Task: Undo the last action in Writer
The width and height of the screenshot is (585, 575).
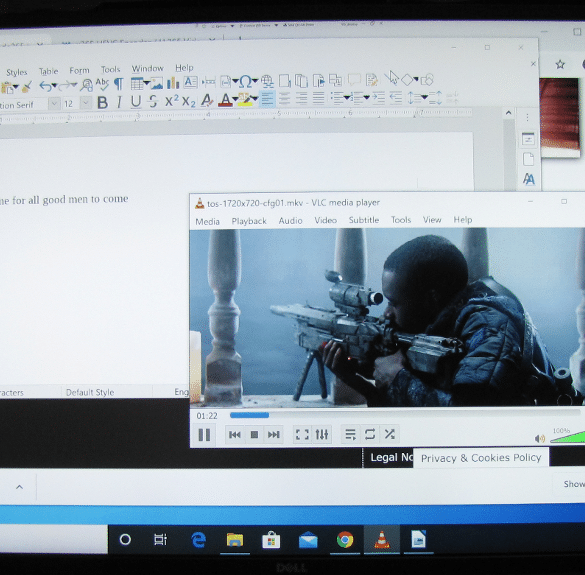Action: coord(45,86)
